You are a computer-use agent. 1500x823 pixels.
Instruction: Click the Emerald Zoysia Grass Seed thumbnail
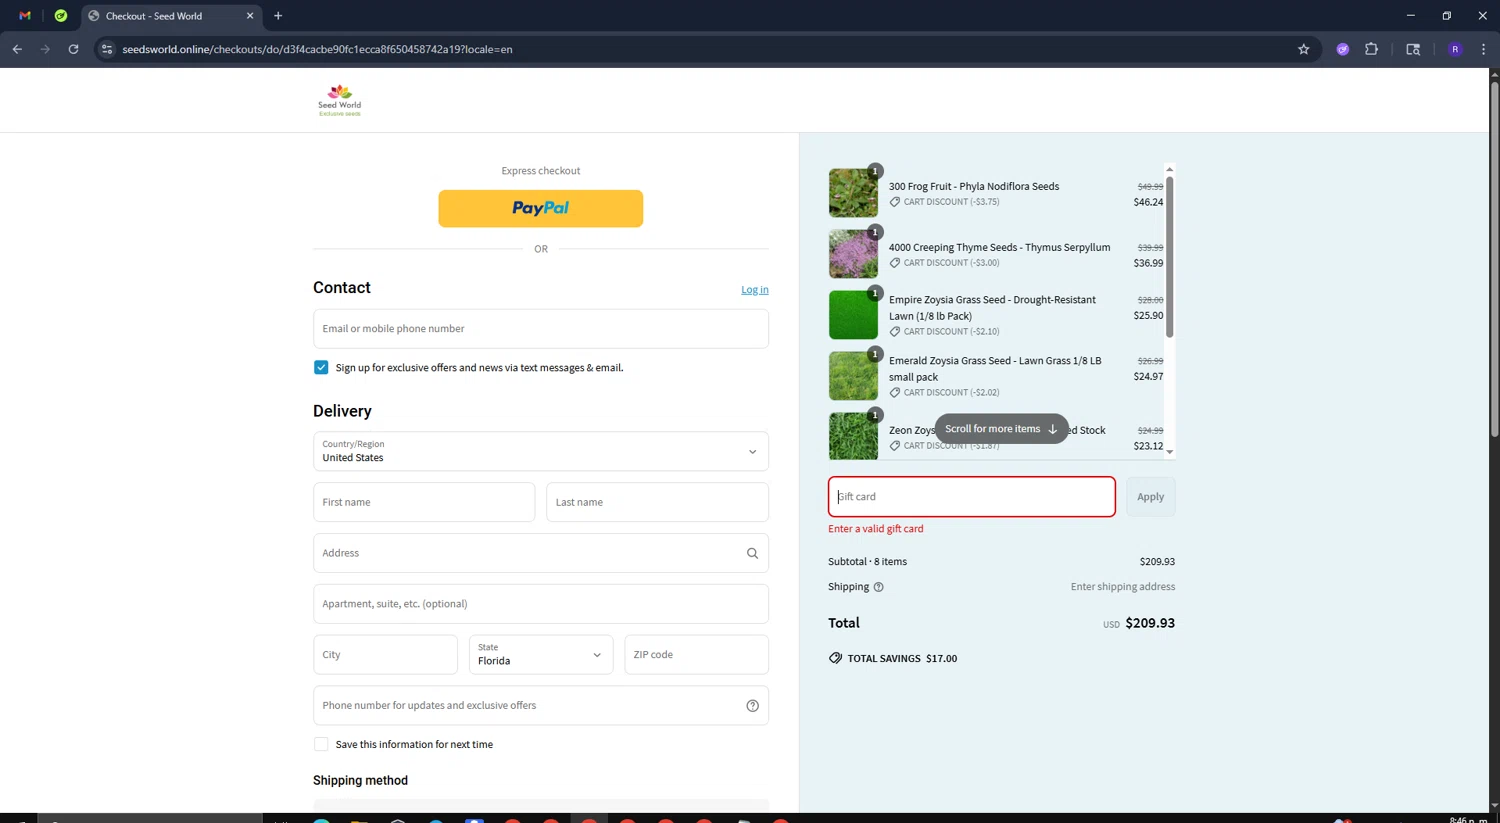pyautogui.click(x=853, y=376)
